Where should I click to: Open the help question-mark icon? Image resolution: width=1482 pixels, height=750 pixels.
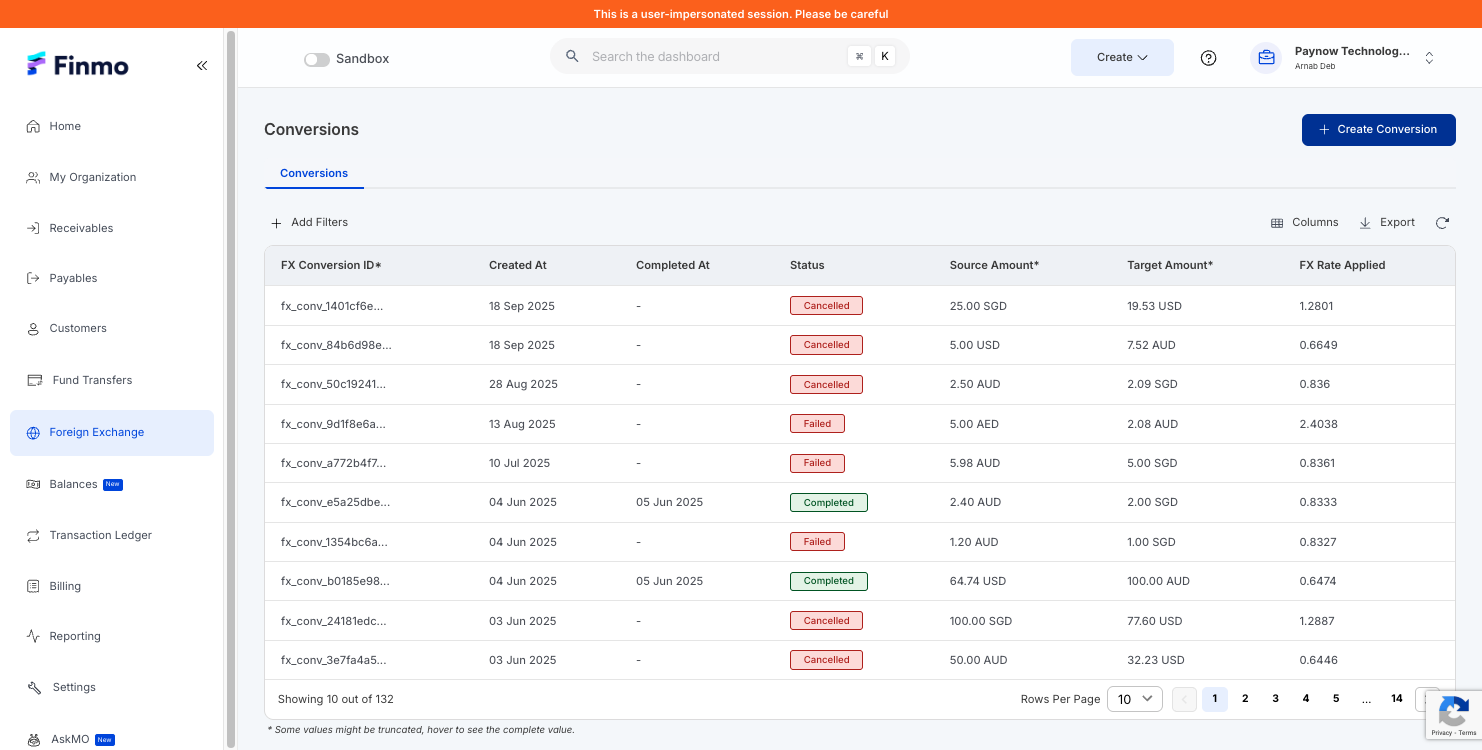click(1208, 58)
